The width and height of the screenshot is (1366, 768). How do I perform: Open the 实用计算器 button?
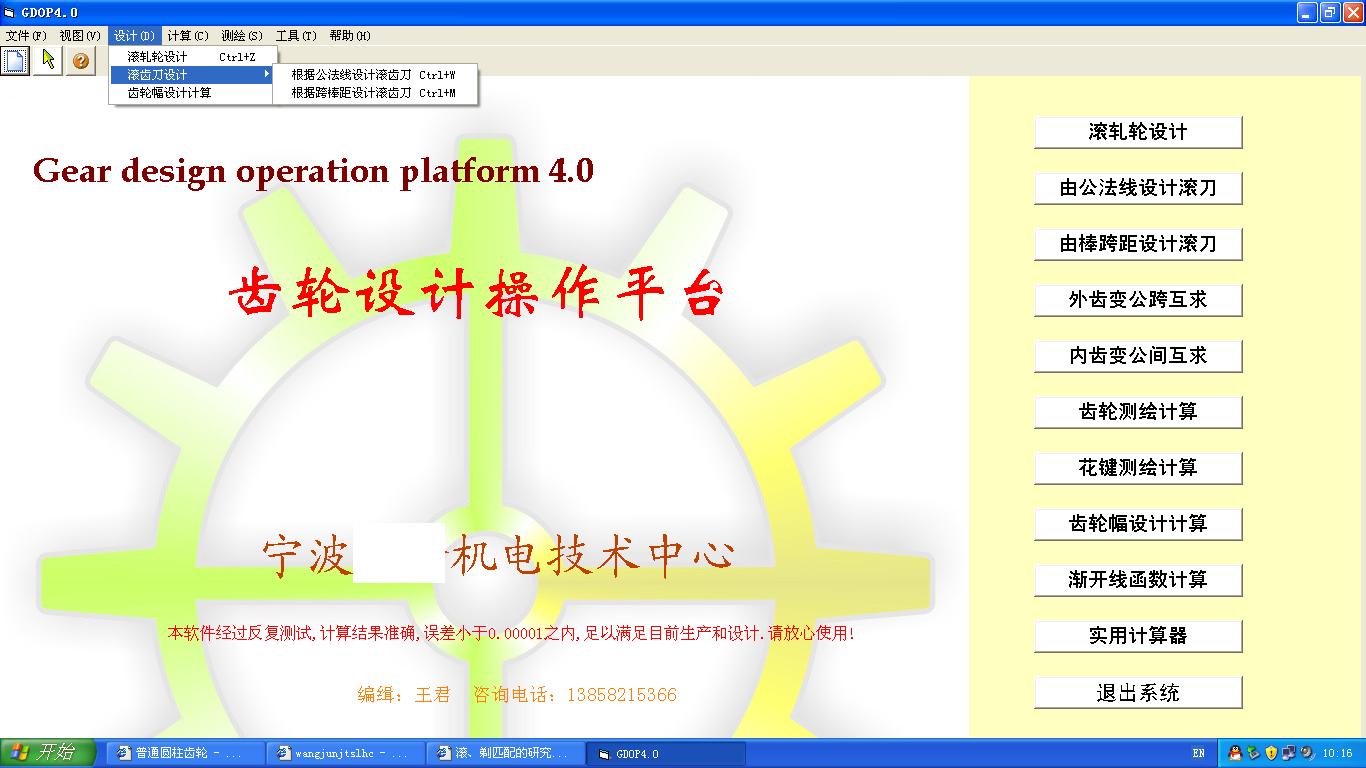1138,636
